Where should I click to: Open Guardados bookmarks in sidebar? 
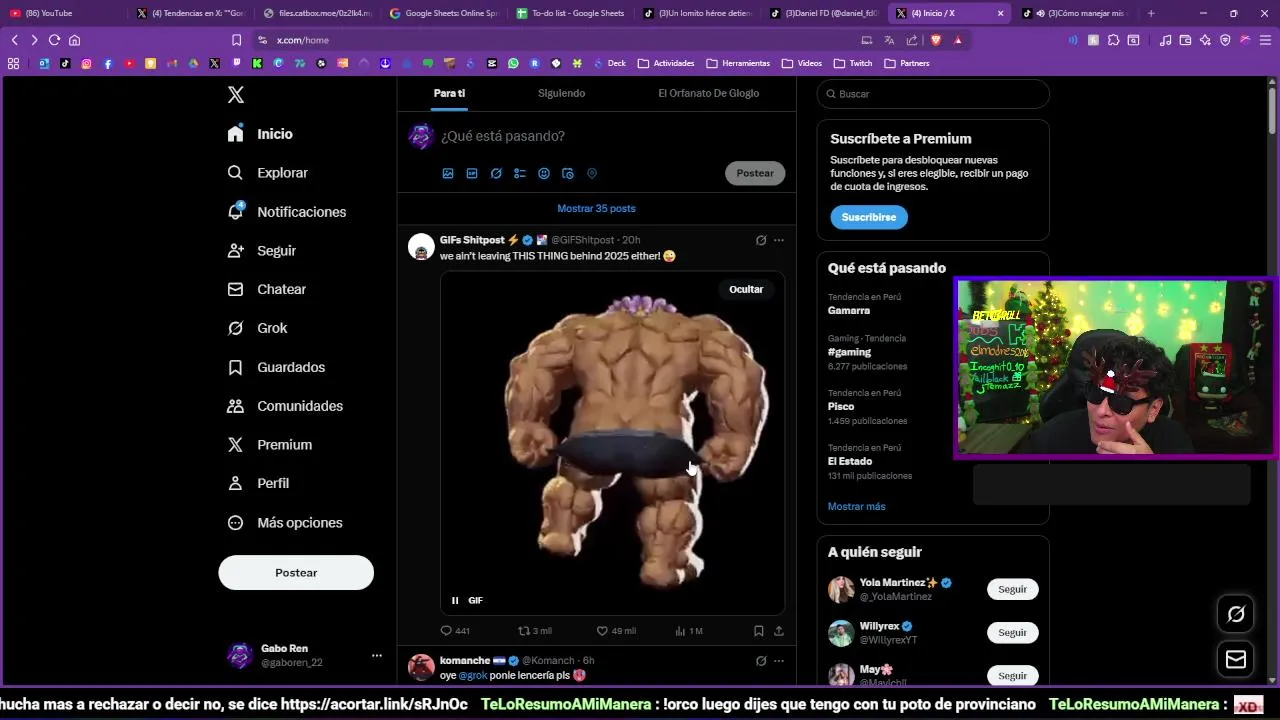276,367
